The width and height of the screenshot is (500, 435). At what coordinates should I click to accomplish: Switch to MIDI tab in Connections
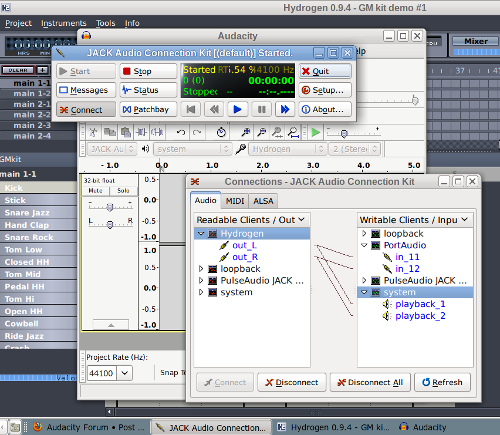click(235, 201)
